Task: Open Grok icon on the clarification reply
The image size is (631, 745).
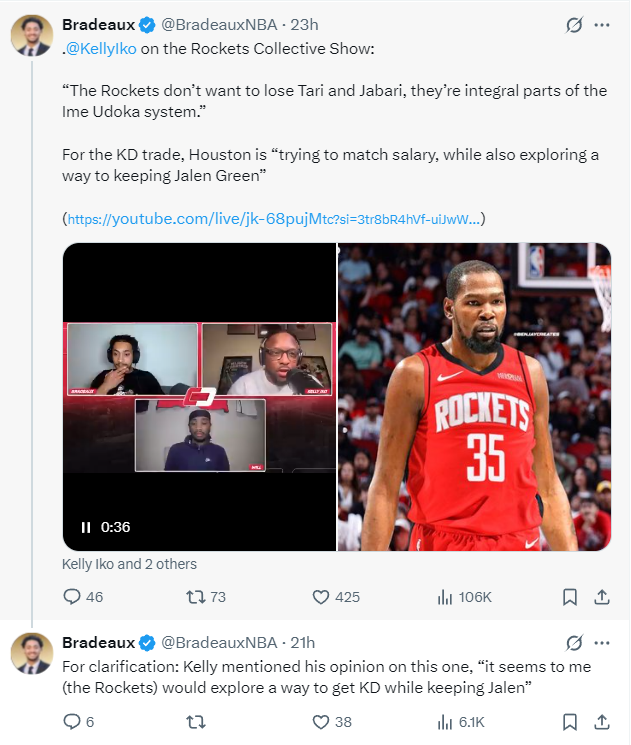Action: click(x=574, y=642)
